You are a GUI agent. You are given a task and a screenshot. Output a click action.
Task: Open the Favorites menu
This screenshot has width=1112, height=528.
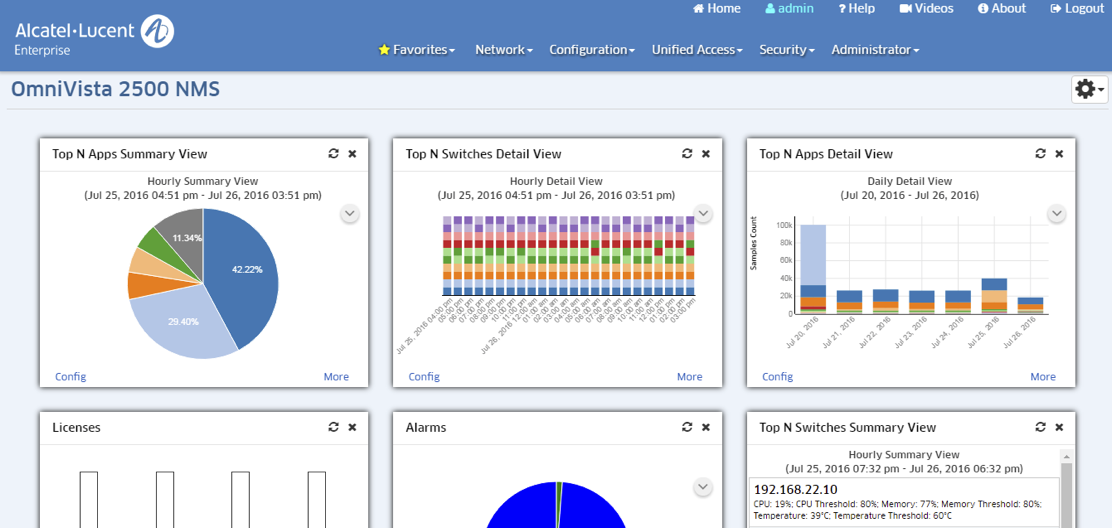click(x=417, y=50)
